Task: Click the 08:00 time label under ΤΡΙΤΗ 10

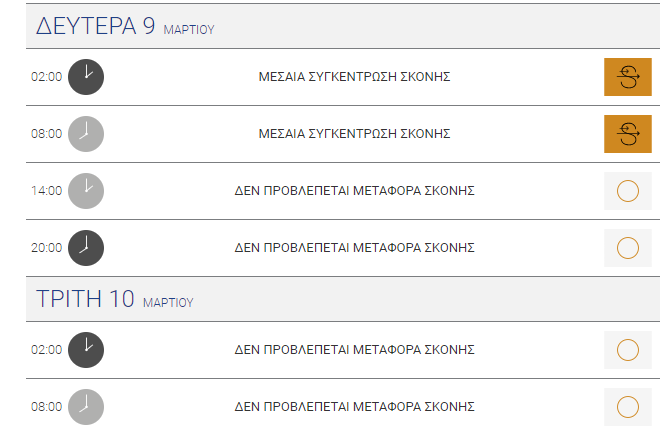Action: (x=46, y=407)
